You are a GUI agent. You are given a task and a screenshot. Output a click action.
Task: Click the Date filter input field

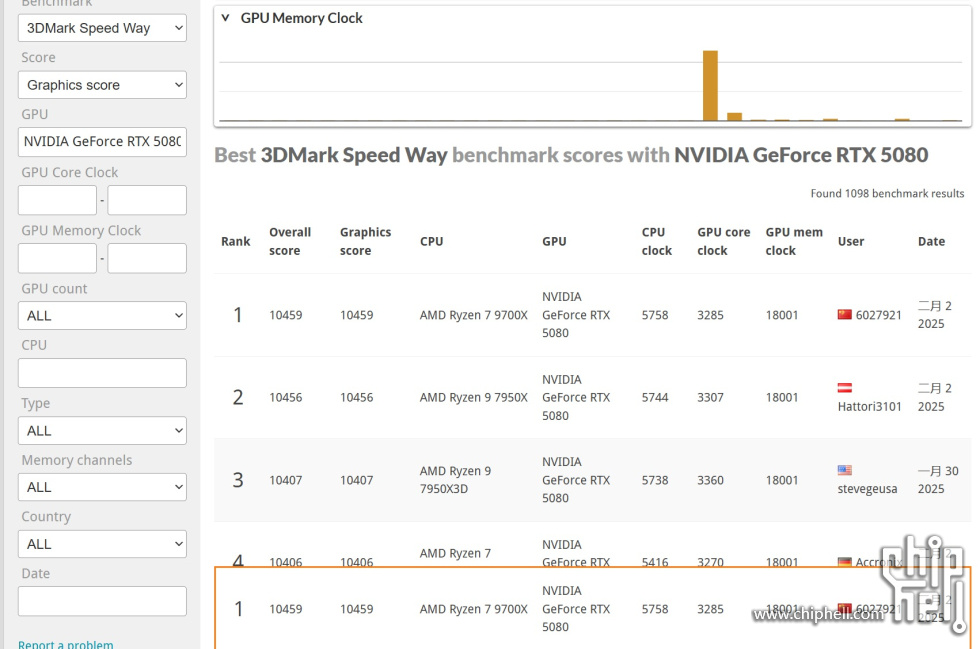click(x=102, y=601)
